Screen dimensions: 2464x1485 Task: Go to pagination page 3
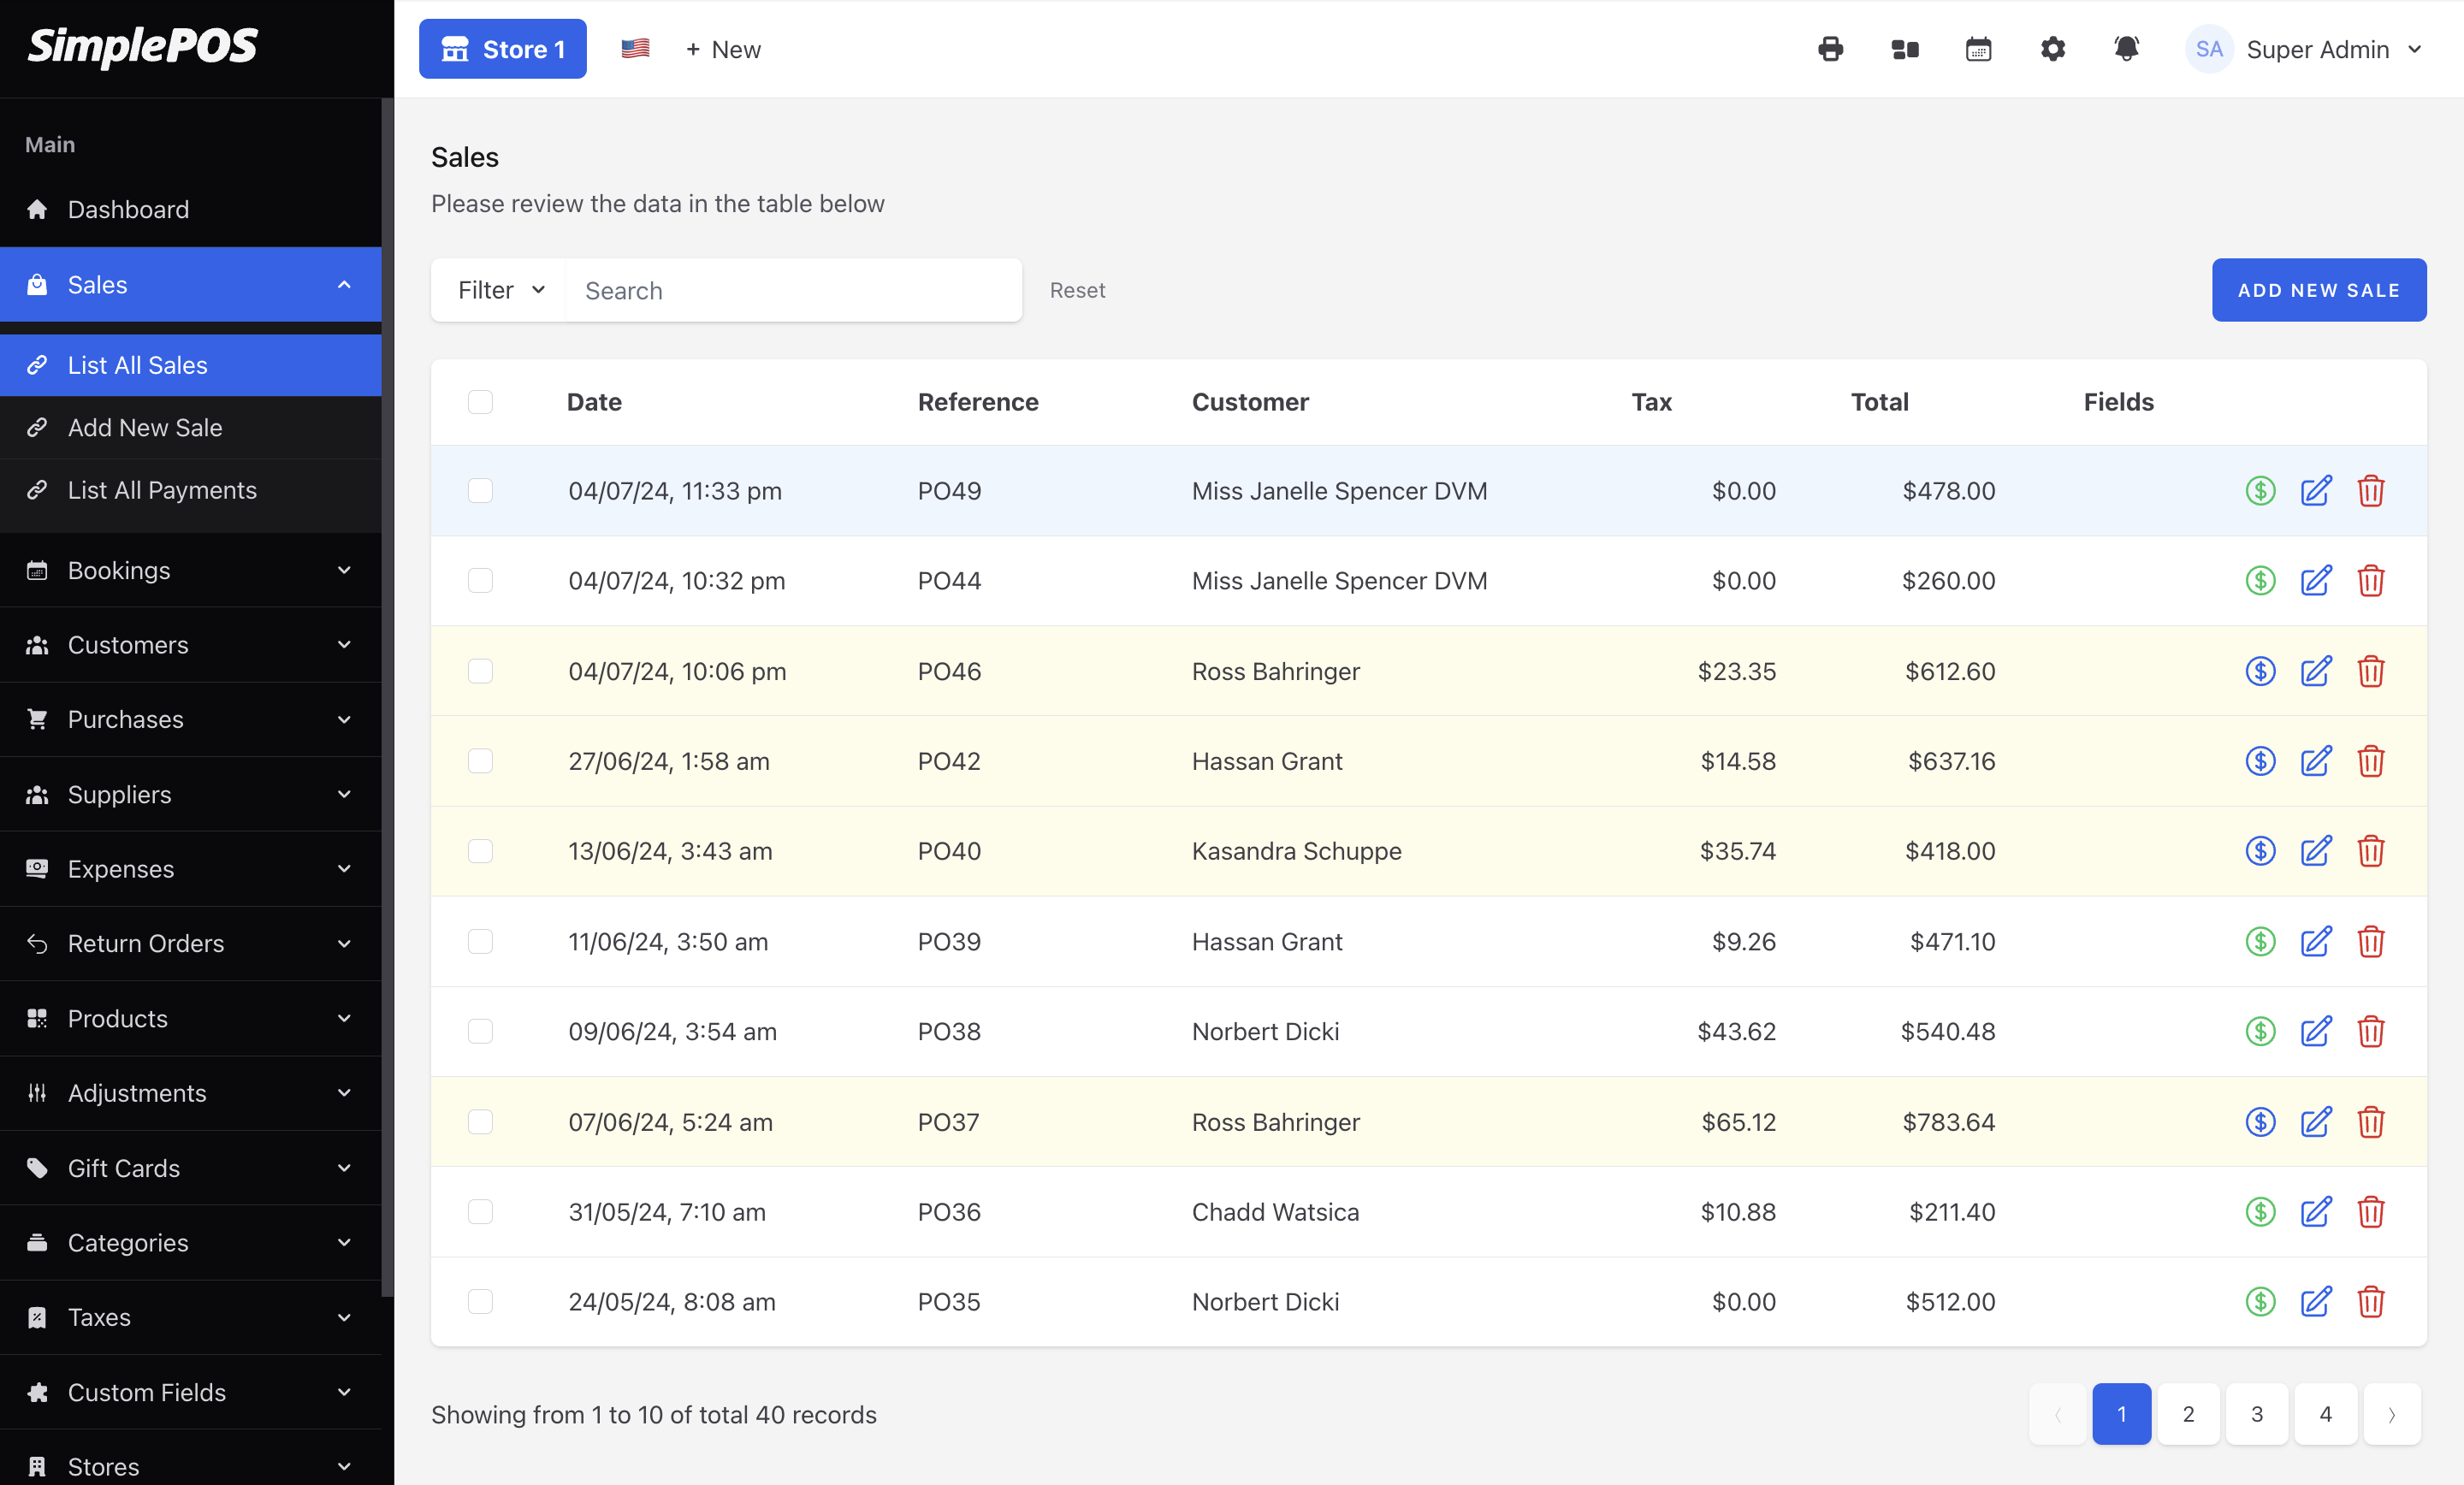[x=2256, y=1414]
